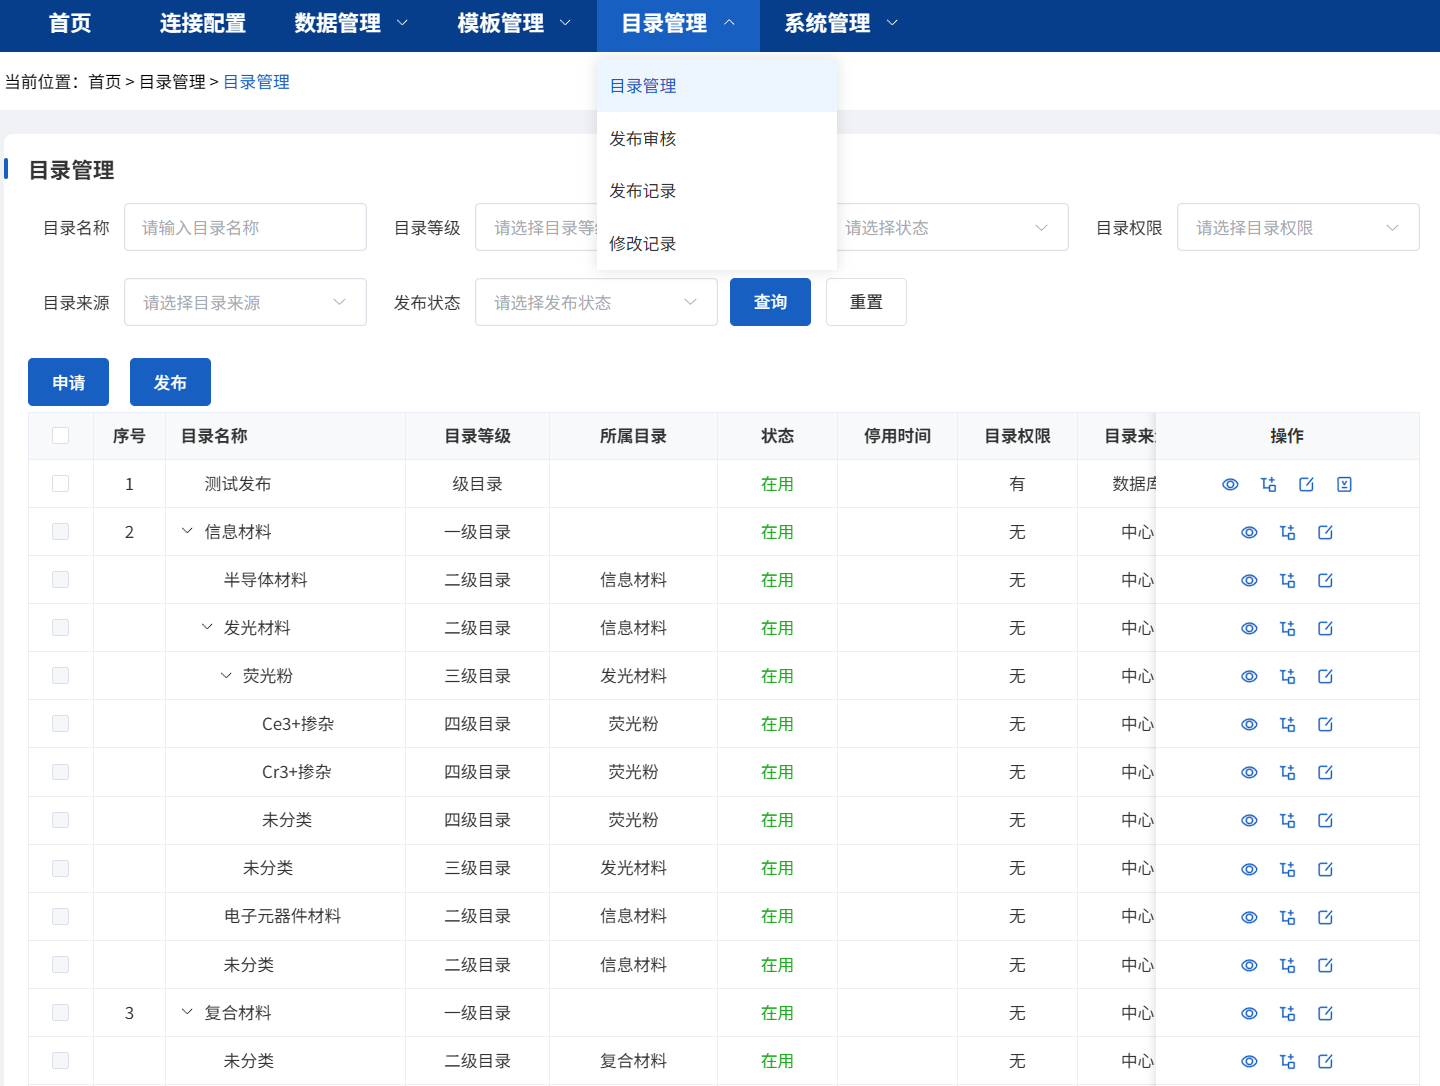
Task: Select 修改记录 in the open menu
Action: pyautogui.click(x=643, y=244)
